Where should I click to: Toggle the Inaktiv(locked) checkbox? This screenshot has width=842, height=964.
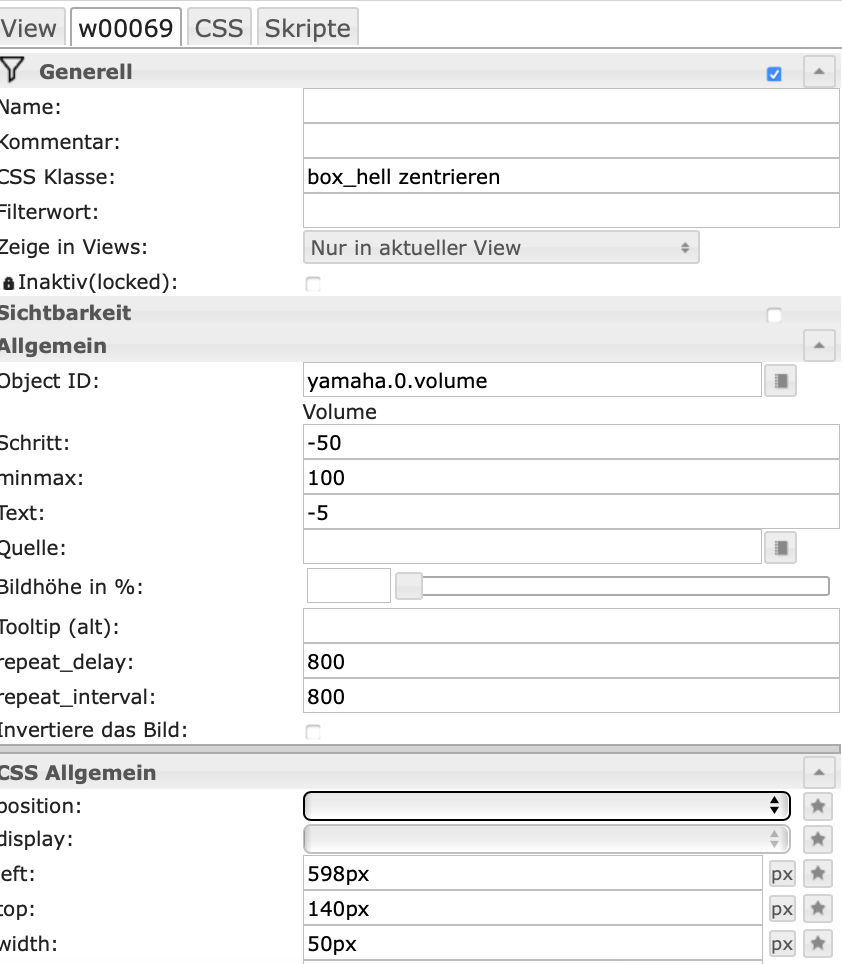tap(313, 284)
